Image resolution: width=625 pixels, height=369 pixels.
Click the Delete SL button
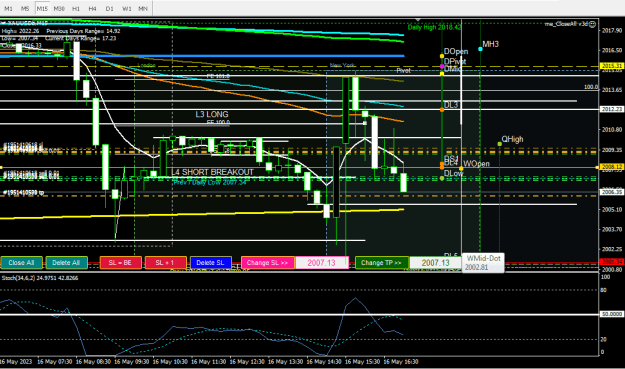pyautogui.click(x=210, y=263)
